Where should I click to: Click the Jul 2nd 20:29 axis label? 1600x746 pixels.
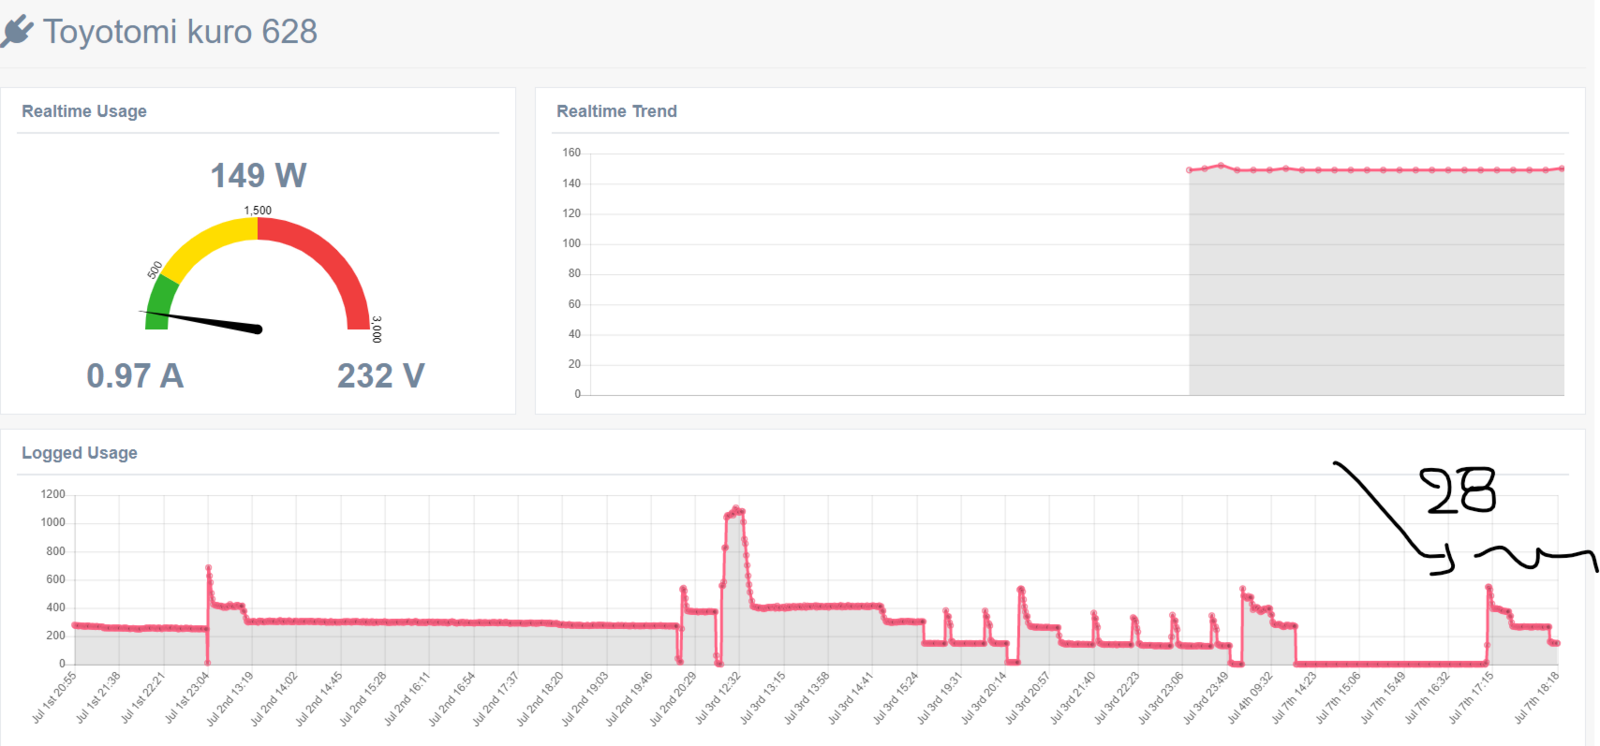point(673,698)
